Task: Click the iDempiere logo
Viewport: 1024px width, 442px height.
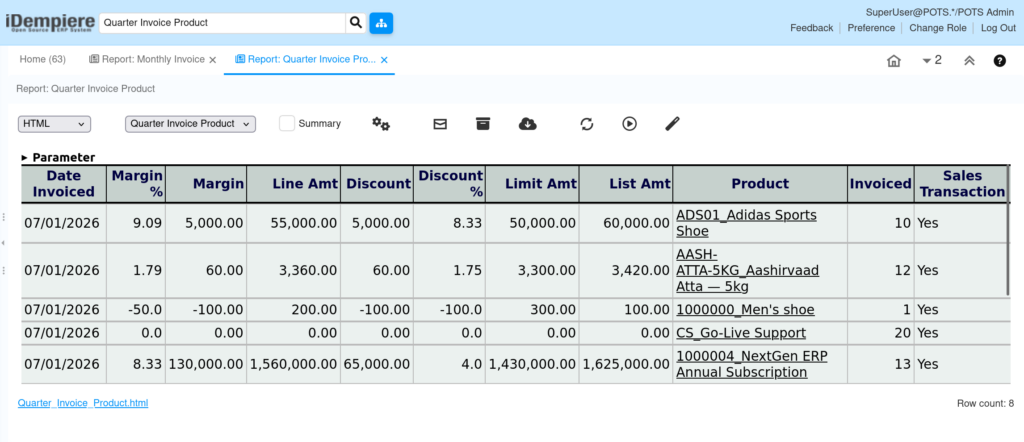Action: [50, 24]
